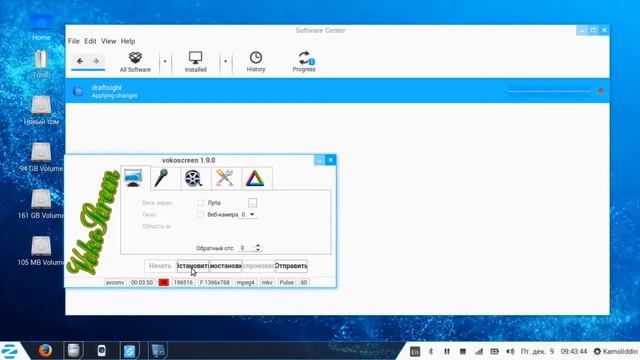Select the 105 MB Volume drive icon
This screenshot has width=640, height=360.
pyautogui.click(x=41, y=251)
